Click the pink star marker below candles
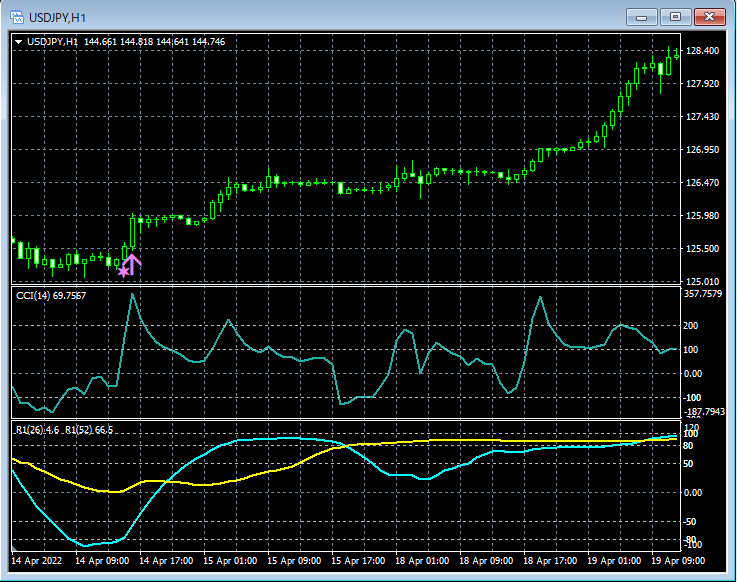This screenshot has height=582, width=738. coord(123,271)
